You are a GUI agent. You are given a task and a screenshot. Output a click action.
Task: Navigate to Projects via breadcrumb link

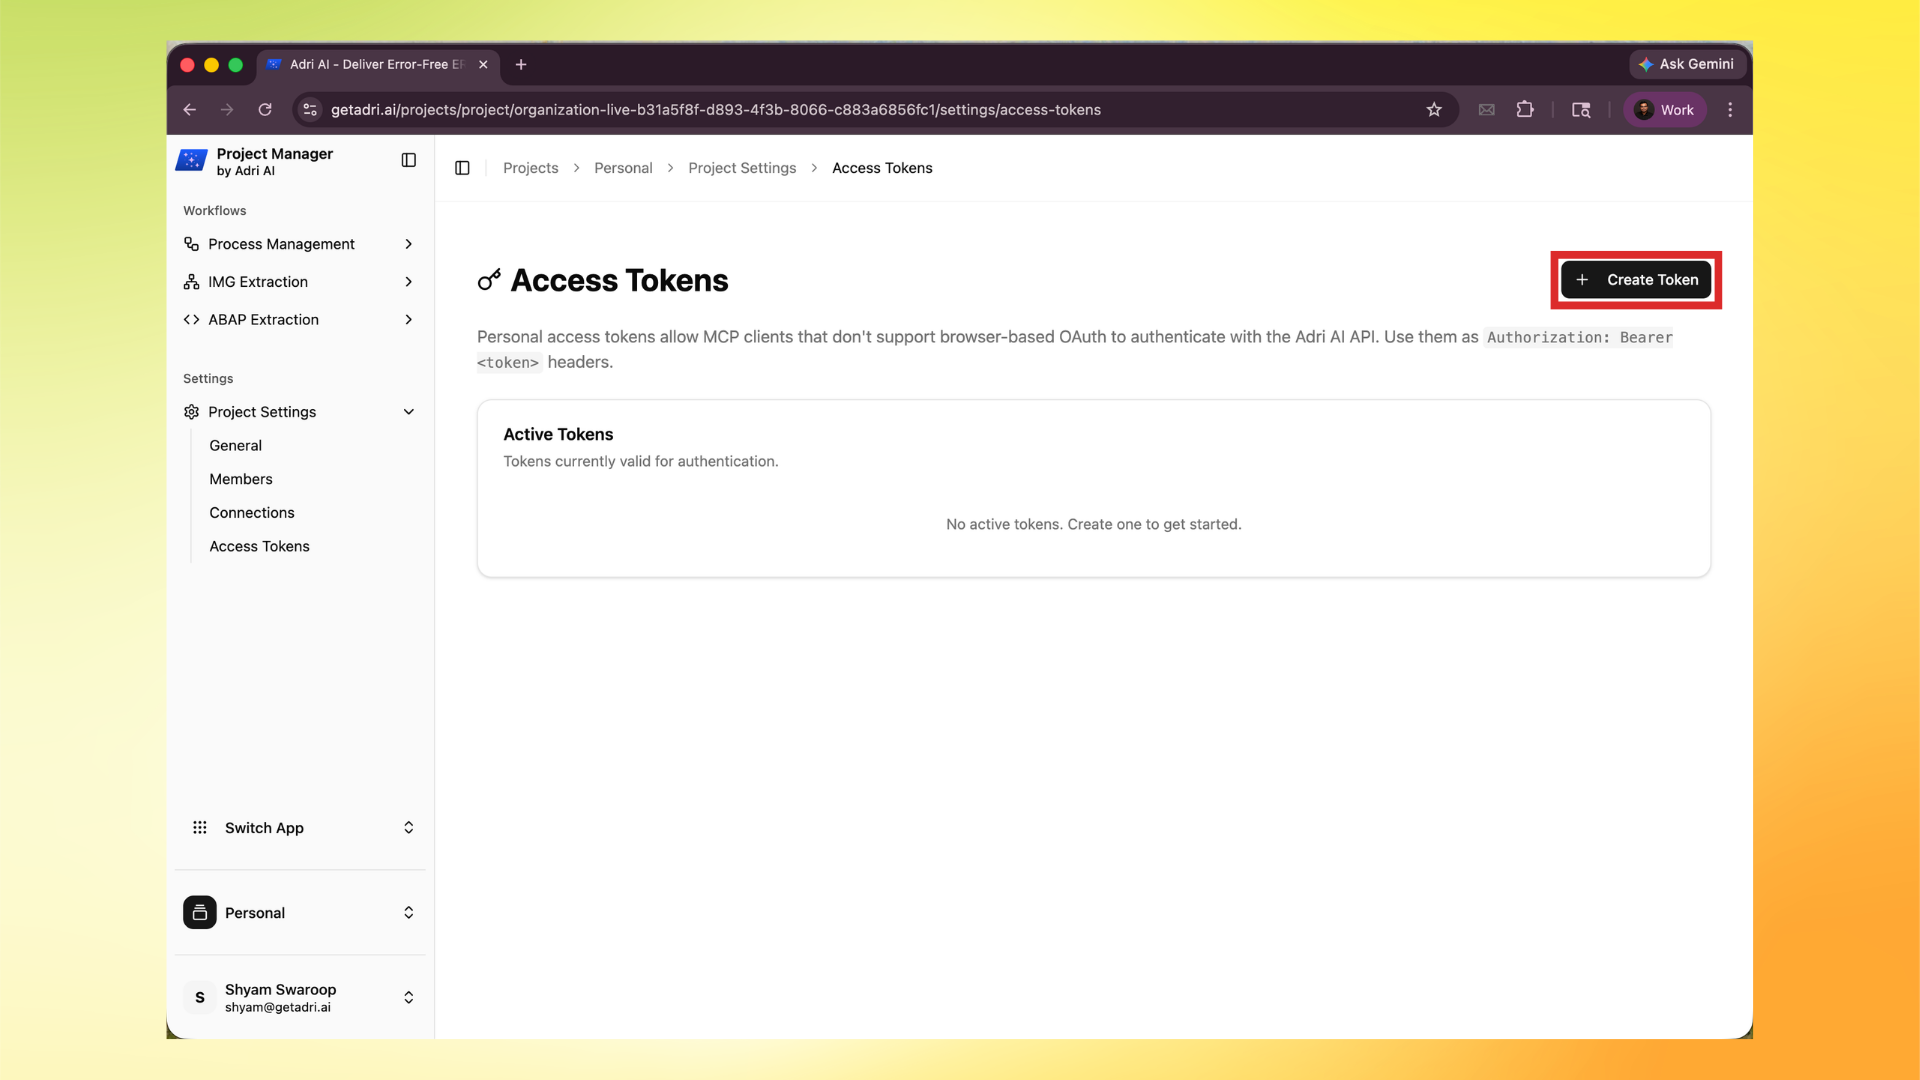[530, 168]
